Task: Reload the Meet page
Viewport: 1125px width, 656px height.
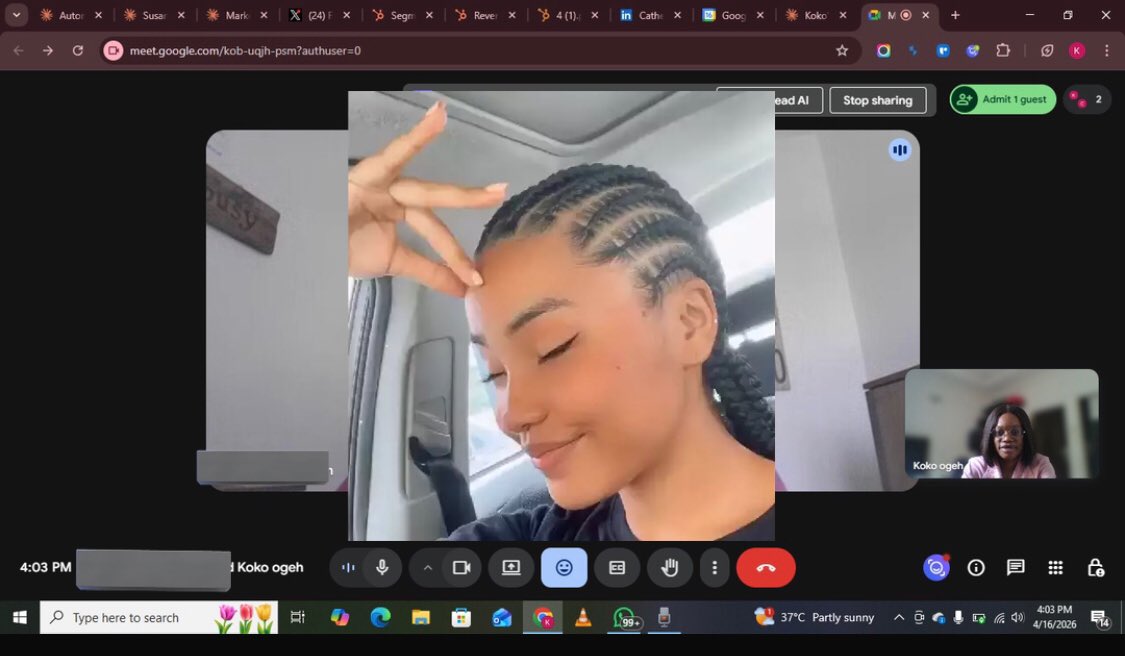Action: tap(77, 50)
